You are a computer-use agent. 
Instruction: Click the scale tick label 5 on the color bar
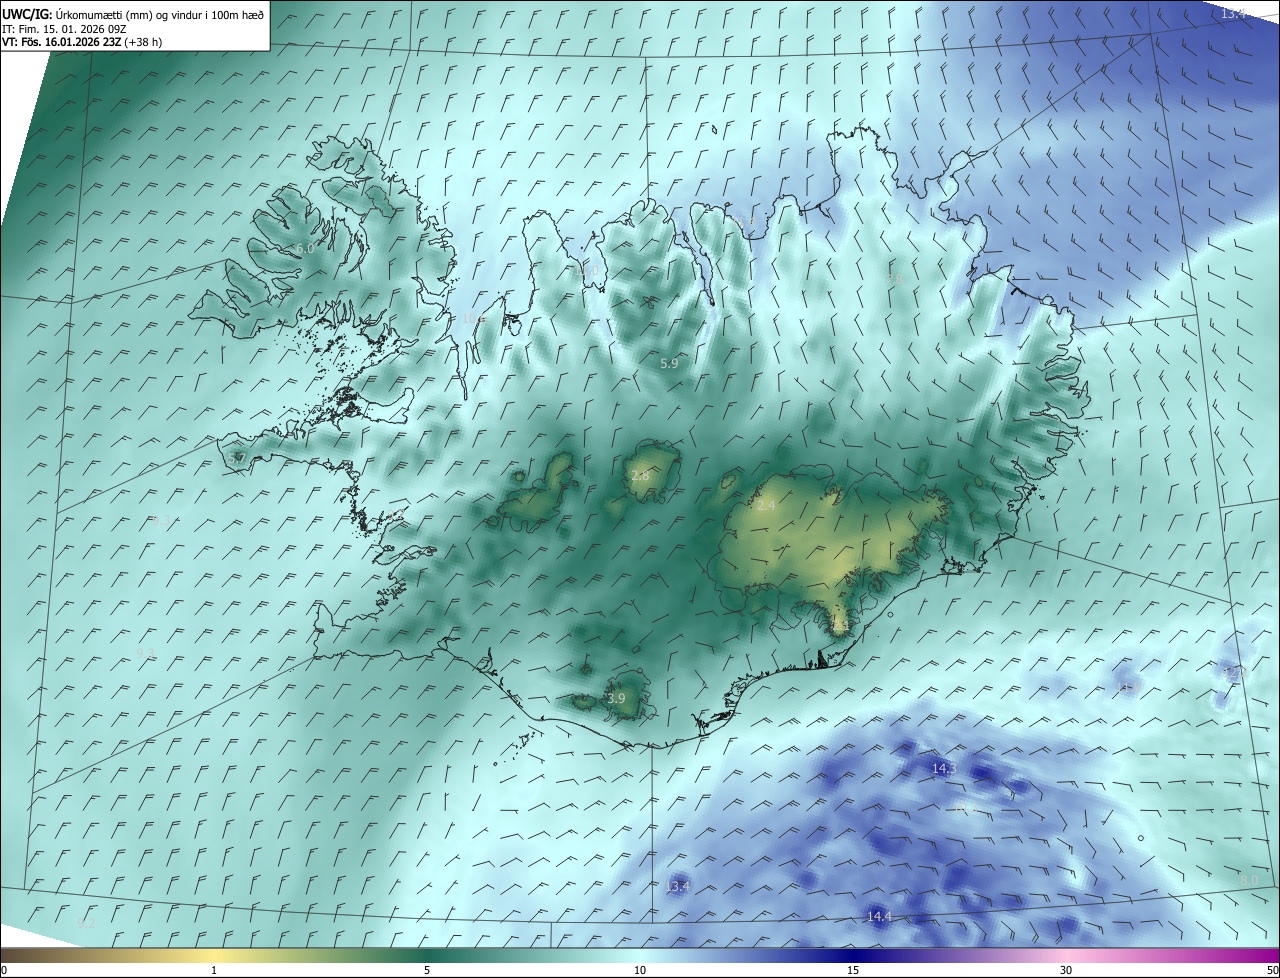(x=427, y=971)
